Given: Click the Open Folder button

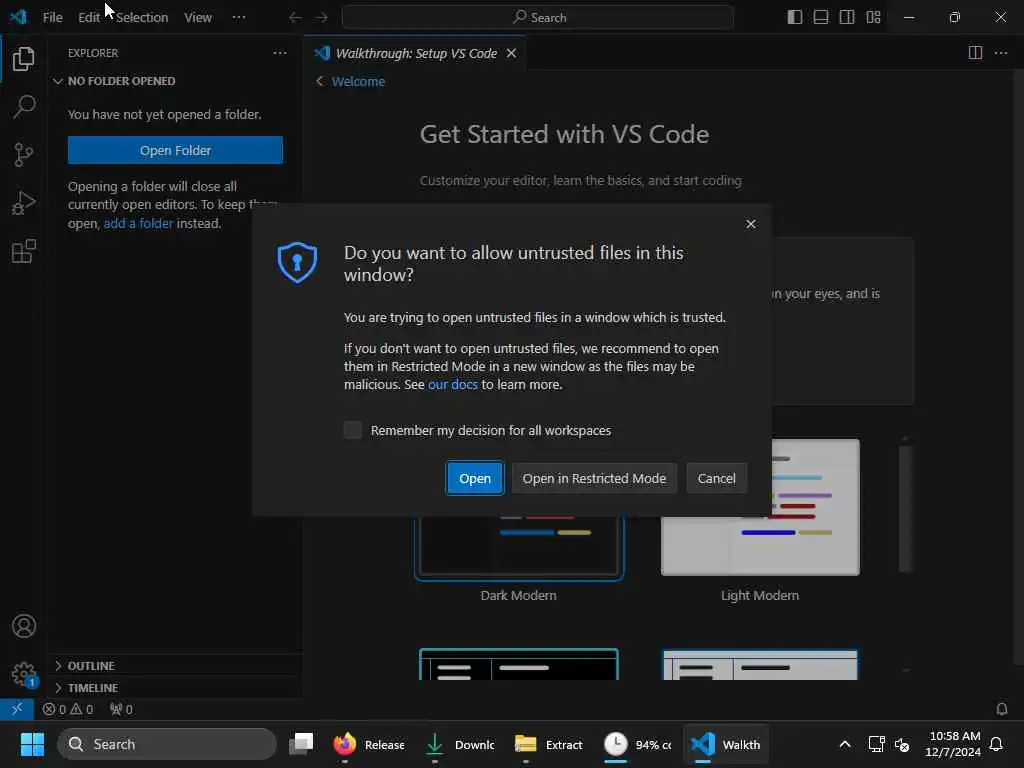Looking at the screenshot, I should point(175,150).
